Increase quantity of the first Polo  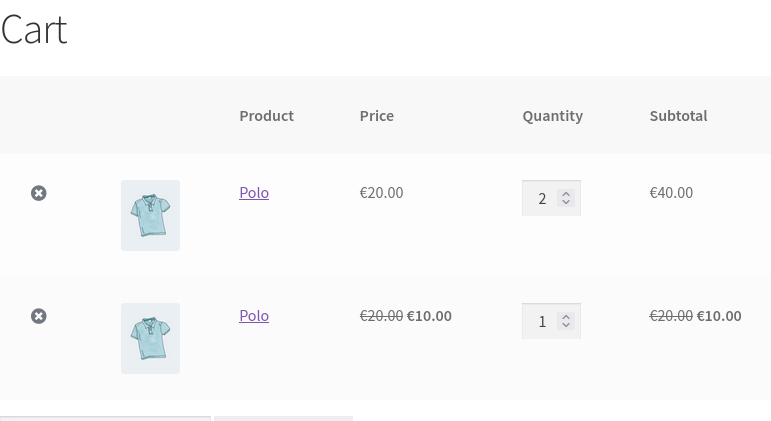pyautogui.click(x=566, y=194)
